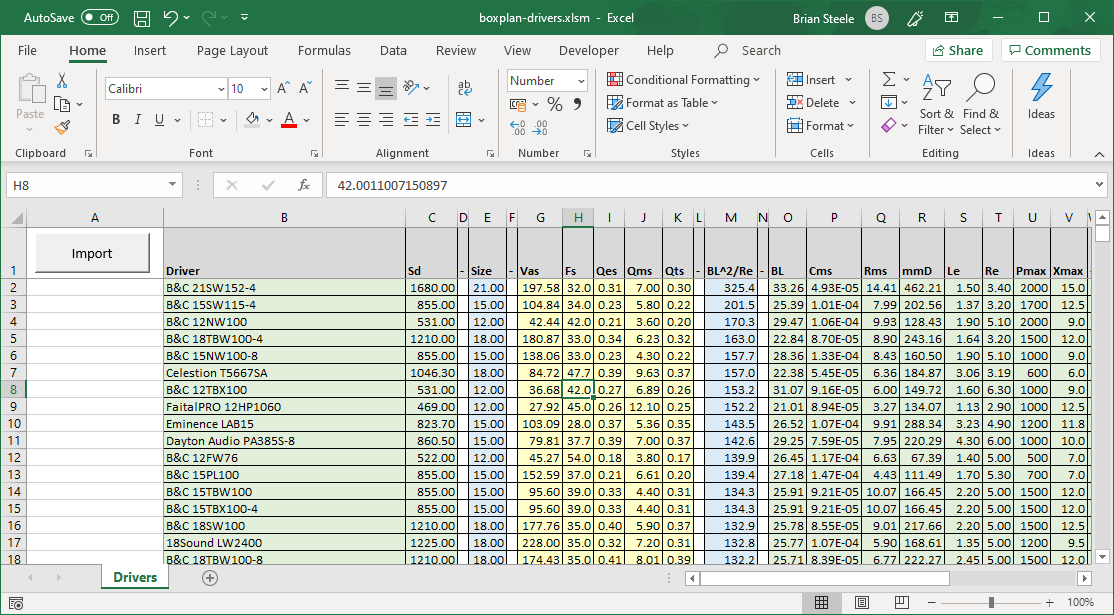
Task: Click the Font Color red A swatch
Action: 288,120
